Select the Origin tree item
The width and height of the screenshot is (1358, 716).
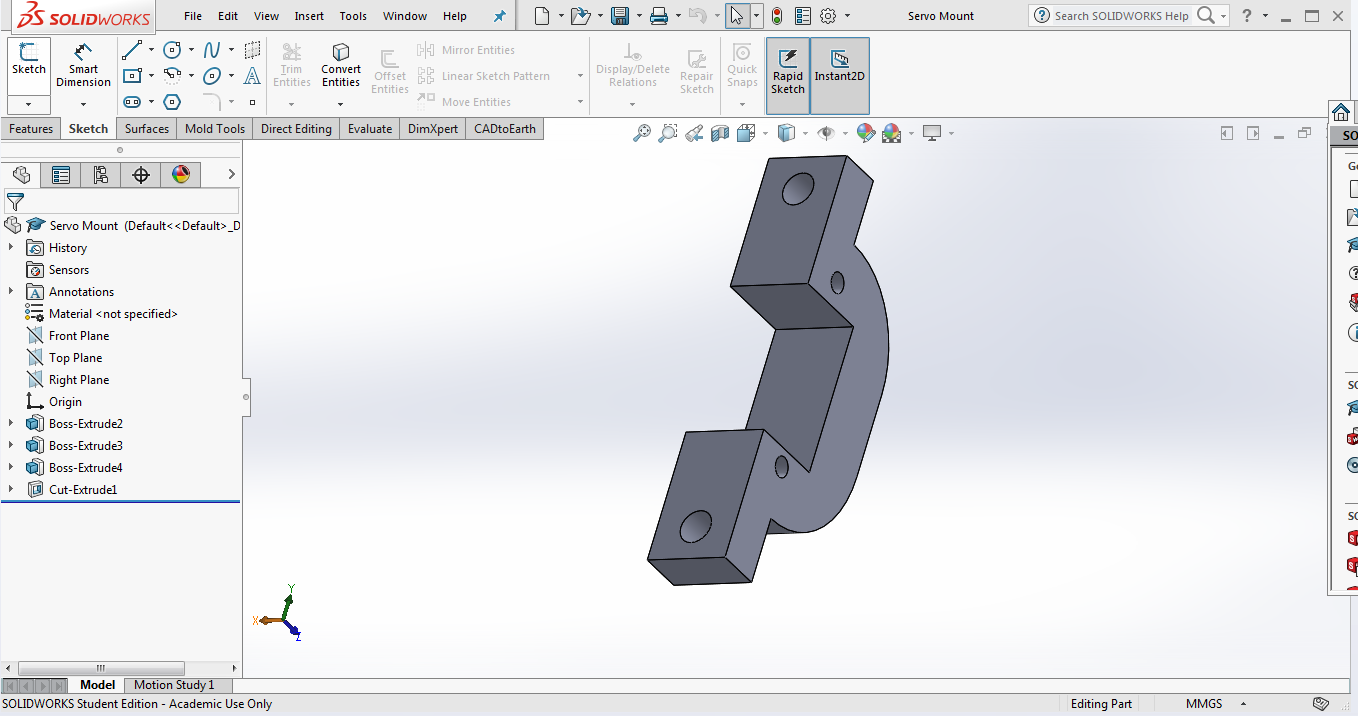point(65,402)
